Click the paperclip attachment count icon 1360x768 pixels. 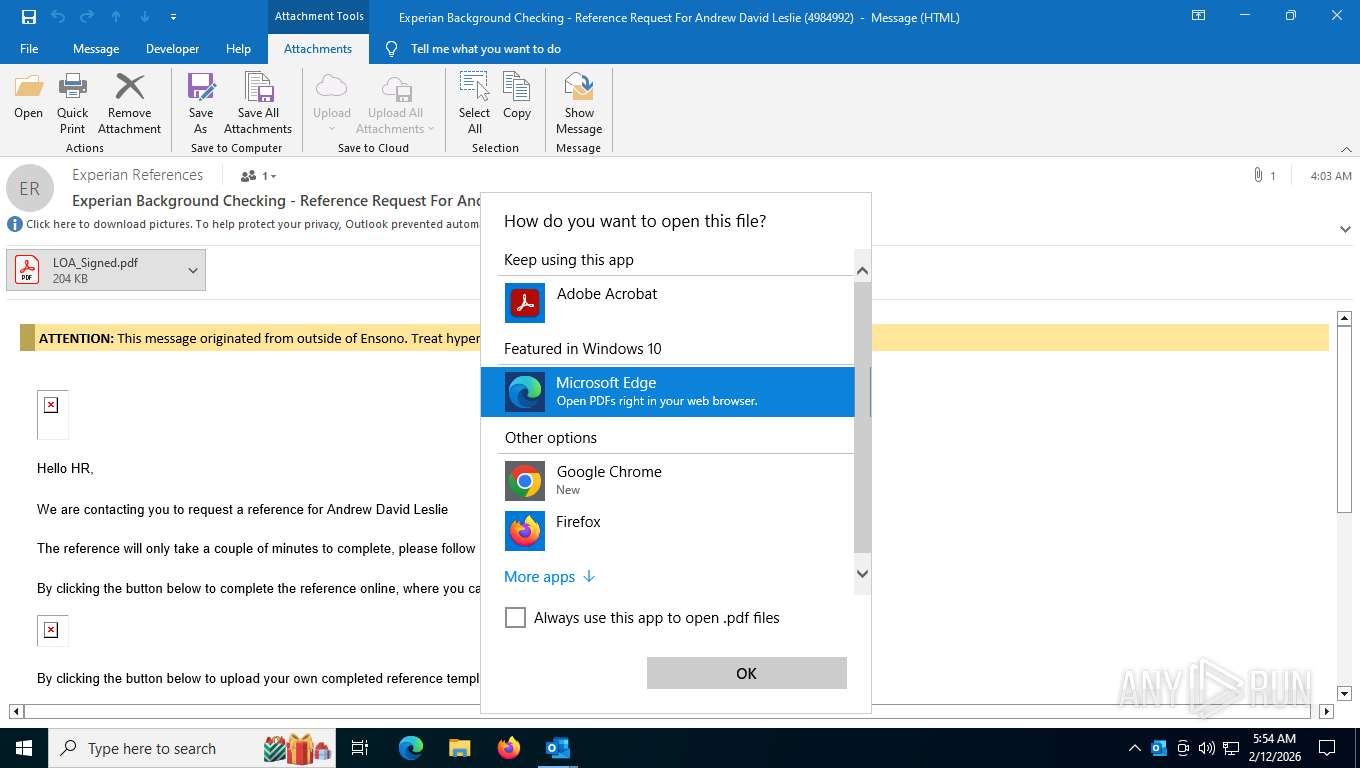(x=1258, y=175)
